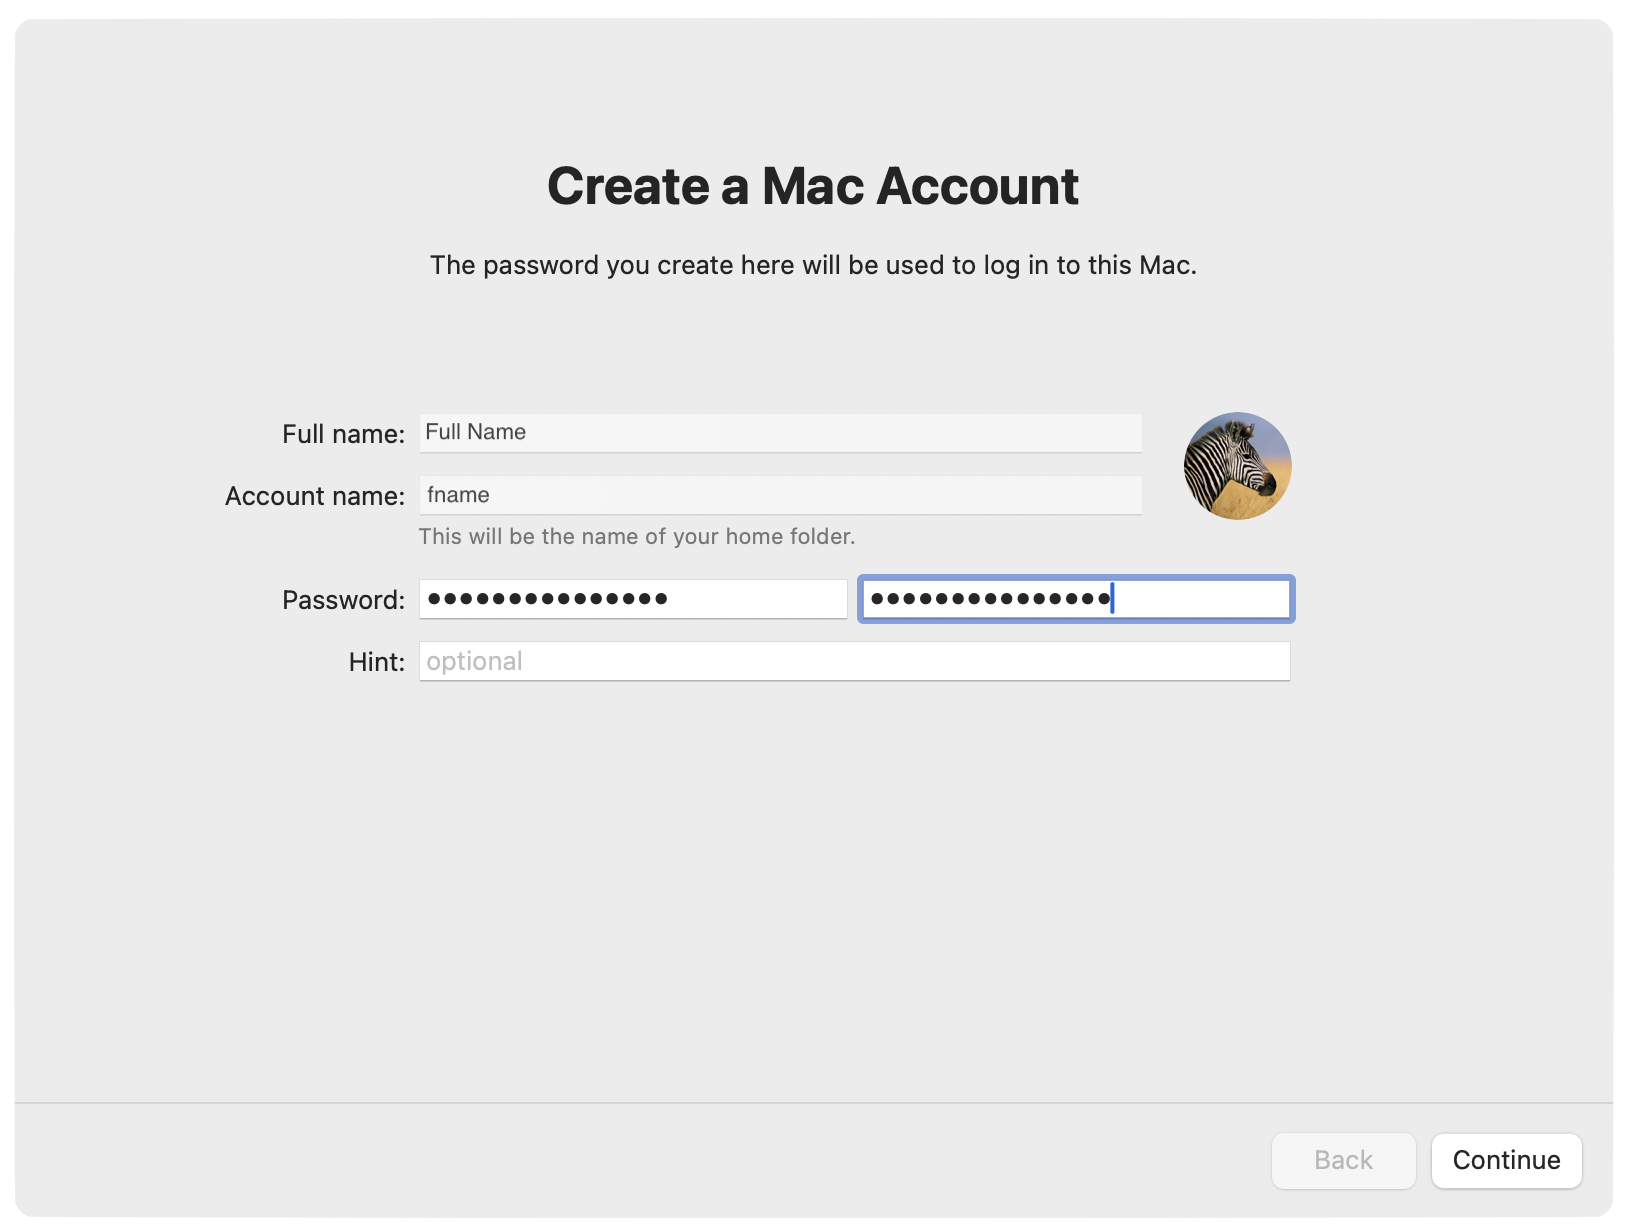Click the "Account name:" label
The width and height of the screenshot is (1626, 1232).
314,496
